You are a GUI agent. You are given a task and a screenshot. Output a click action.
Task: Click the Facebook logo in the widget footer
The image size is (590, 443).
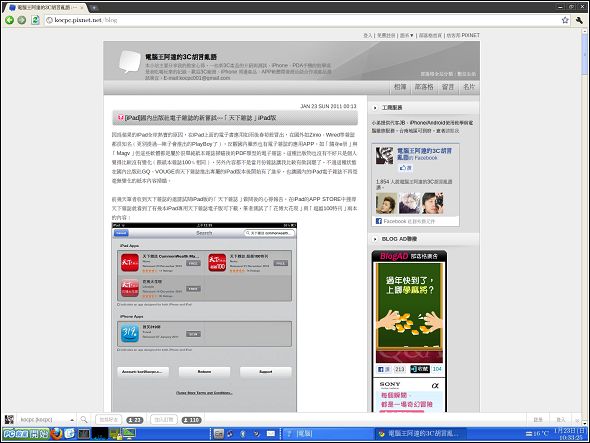[x=379, y=221]
